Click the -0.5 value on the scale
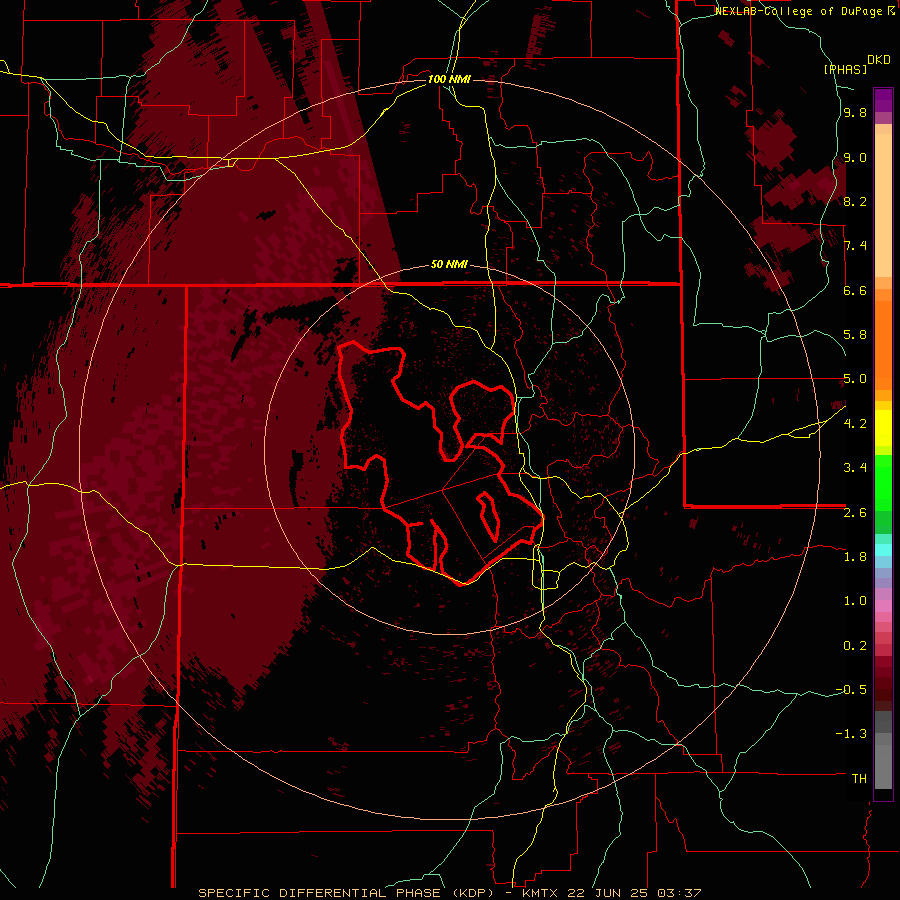This screenshot has width=900, height=900. coord(851,690)
